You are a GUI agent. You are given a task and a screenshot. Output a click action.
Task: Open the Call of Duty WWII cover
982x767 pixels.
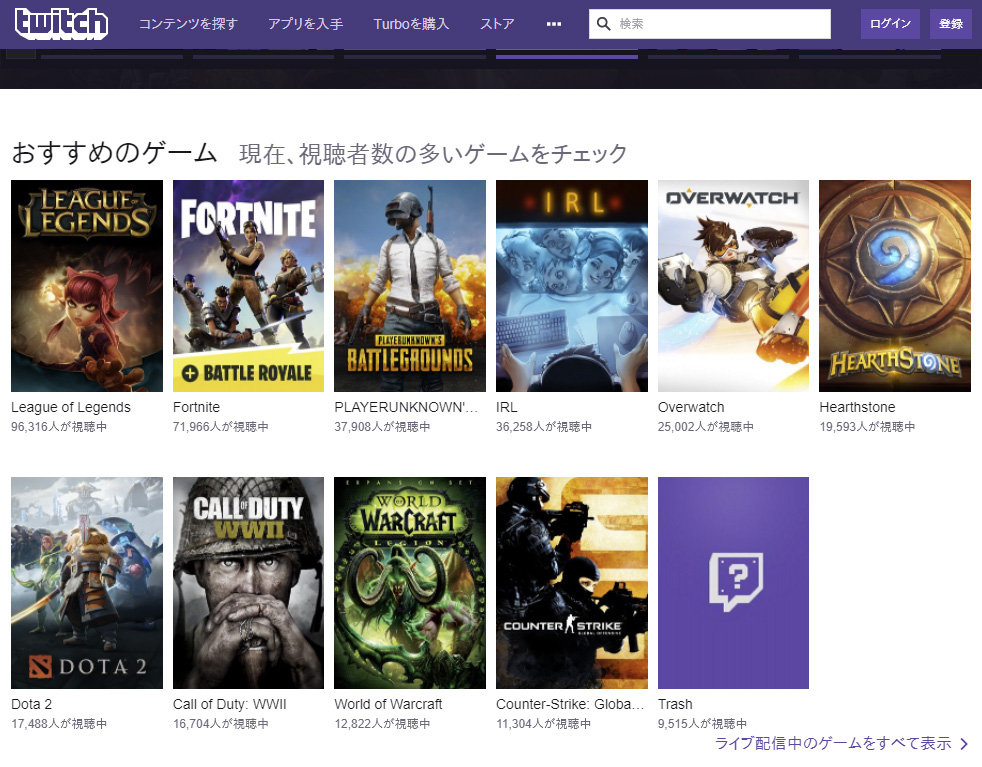249,583
